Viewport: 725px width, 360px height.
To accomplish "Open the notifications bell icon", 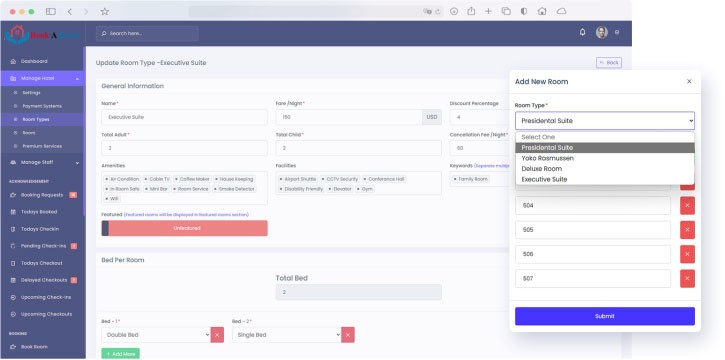I will click(582, 33).
